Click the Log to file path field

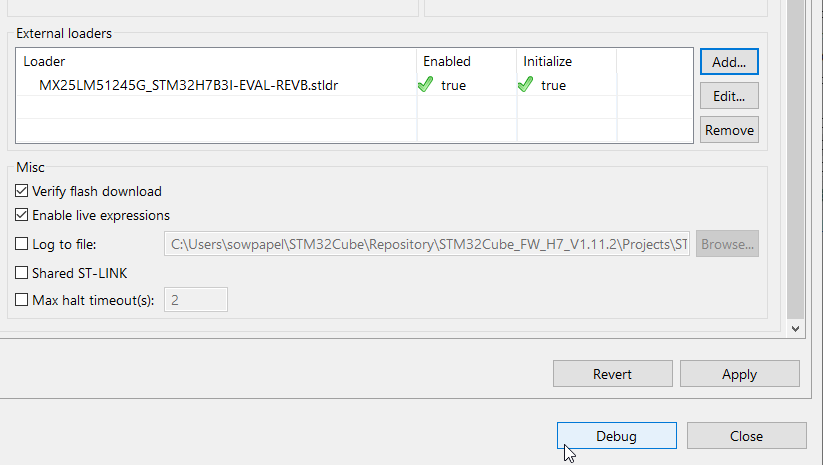click(427, 244)
